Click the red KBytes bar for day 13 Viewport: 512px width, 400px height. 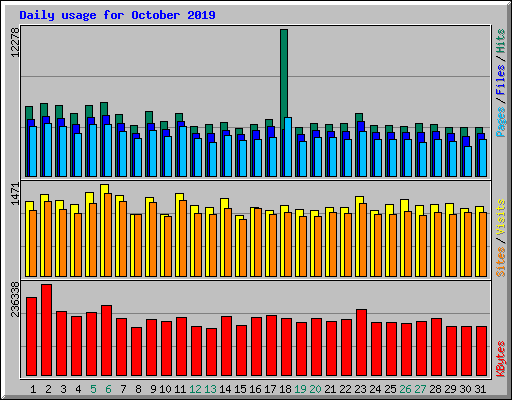point(211,352)
